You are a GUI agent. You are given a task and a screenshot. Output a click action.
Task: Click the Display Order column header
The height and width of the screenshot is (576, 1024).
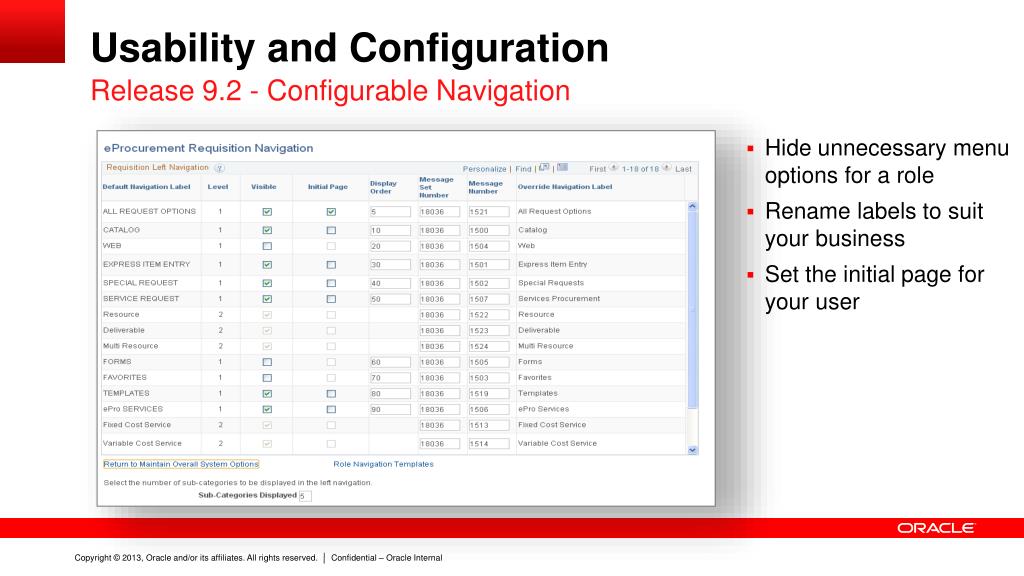pos(383,187)
